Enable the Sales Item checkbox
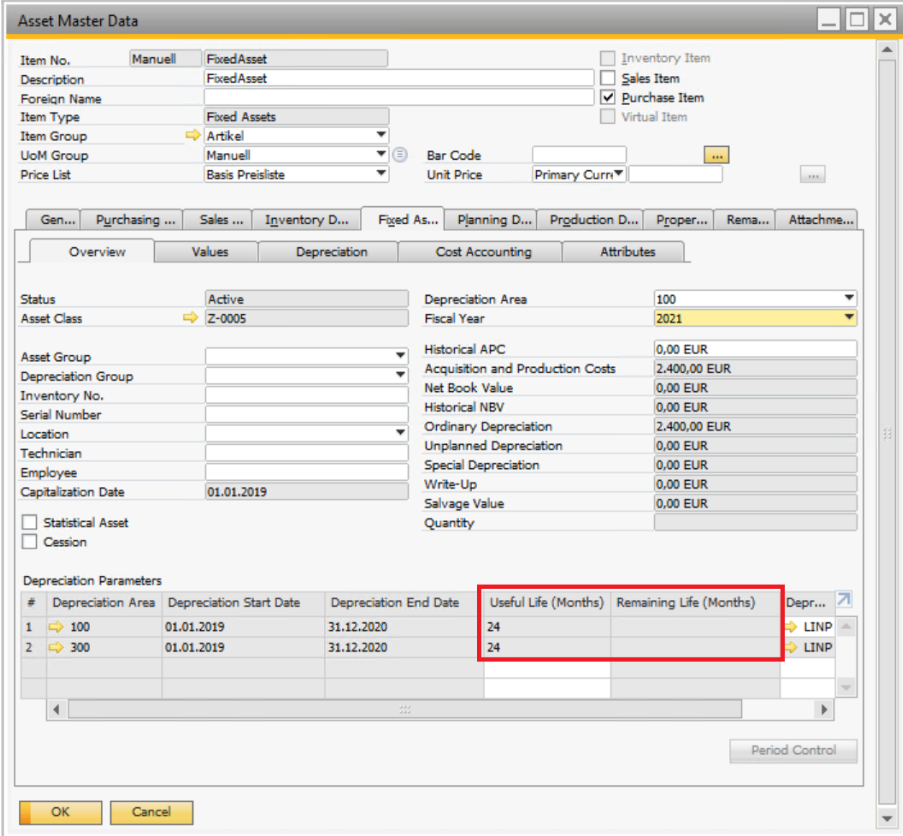 coord(608,78)
